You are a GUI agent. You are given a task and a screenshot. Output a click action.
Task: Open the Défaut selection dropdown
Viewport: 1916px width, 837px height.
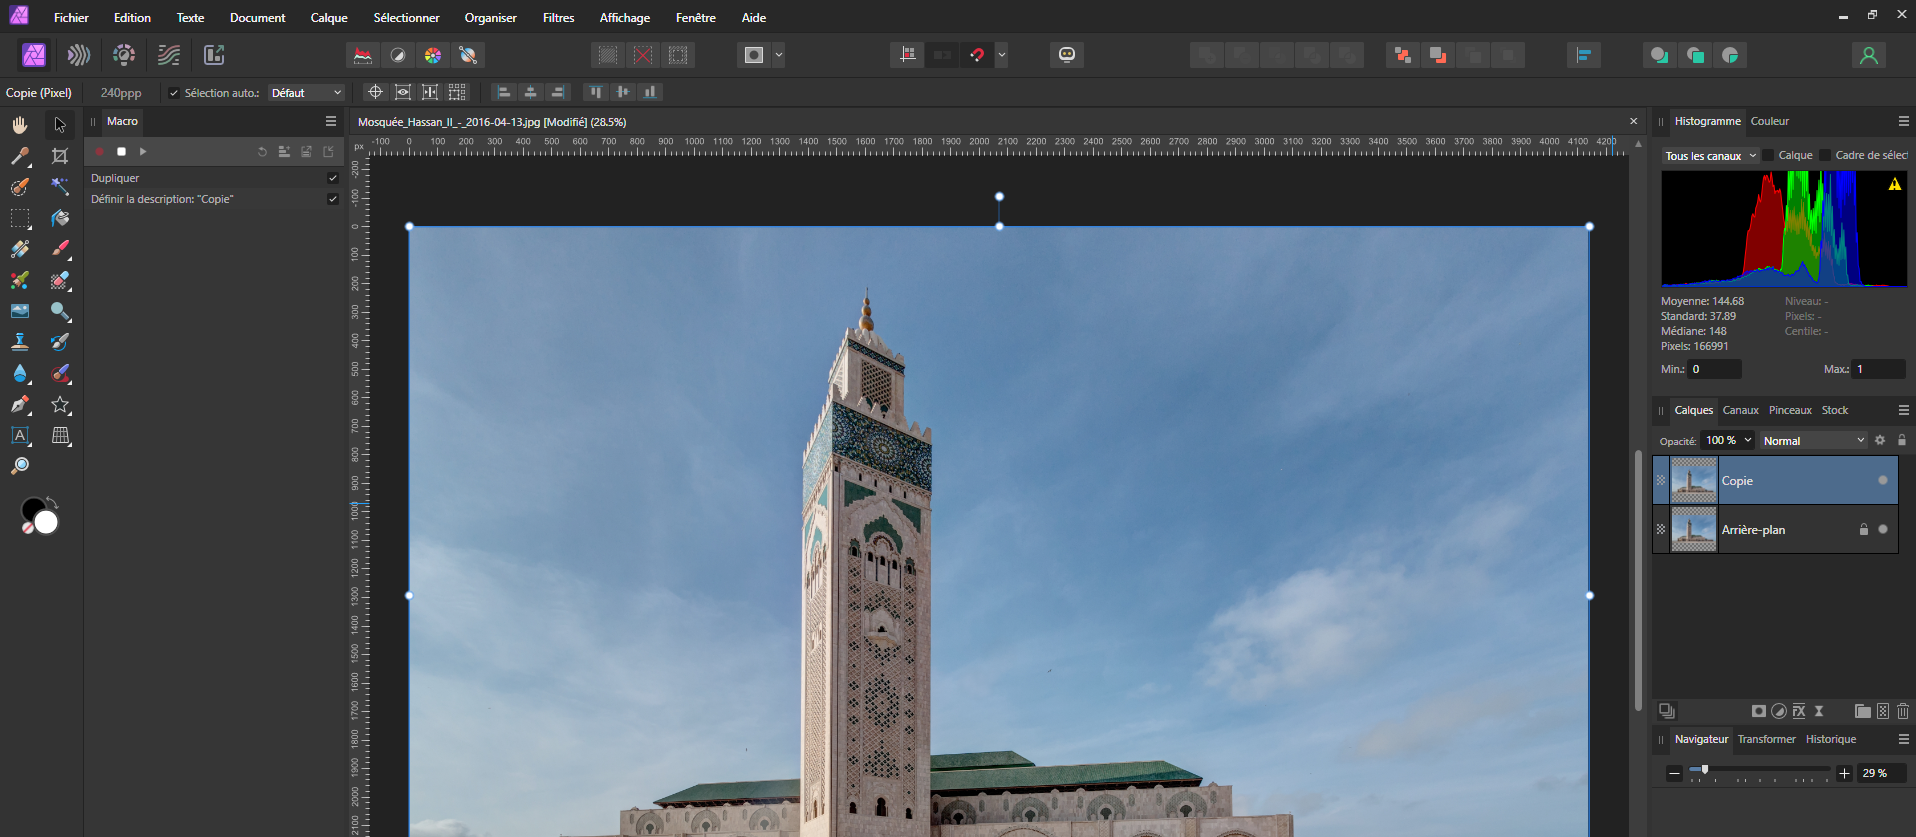tap(306, 93)
